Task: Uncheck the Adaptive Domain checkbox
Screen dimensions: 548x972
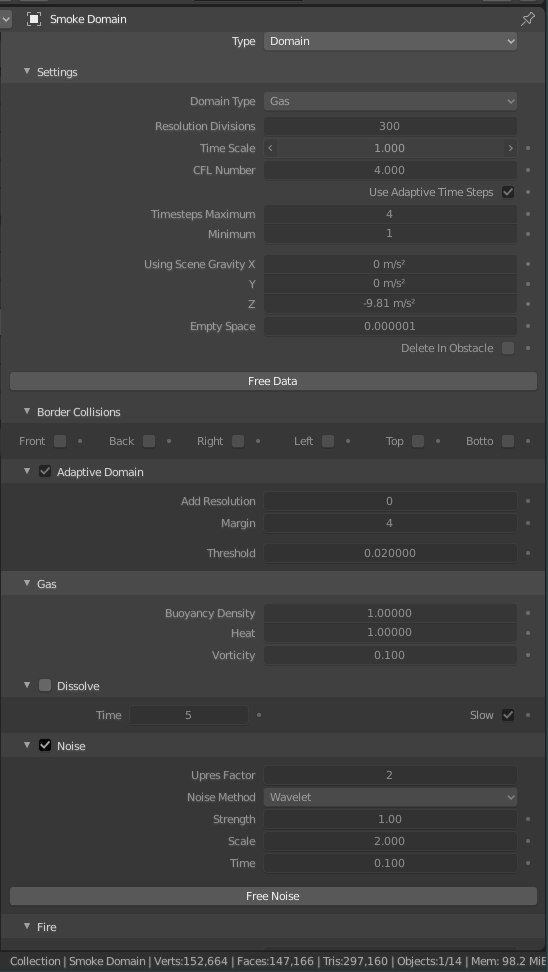Action: [x=45, y=472]
